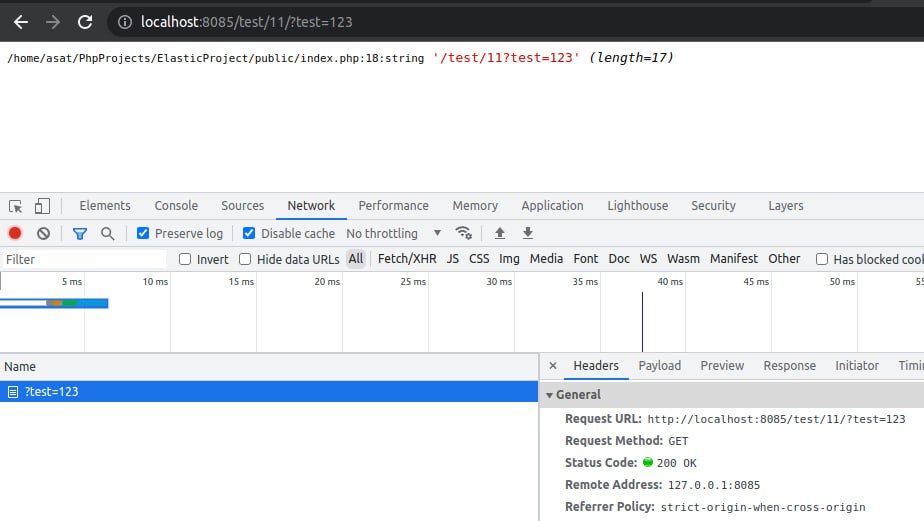Switch to Application tab
This screenshot has width=924, height=521.
(x=552, y=206)
